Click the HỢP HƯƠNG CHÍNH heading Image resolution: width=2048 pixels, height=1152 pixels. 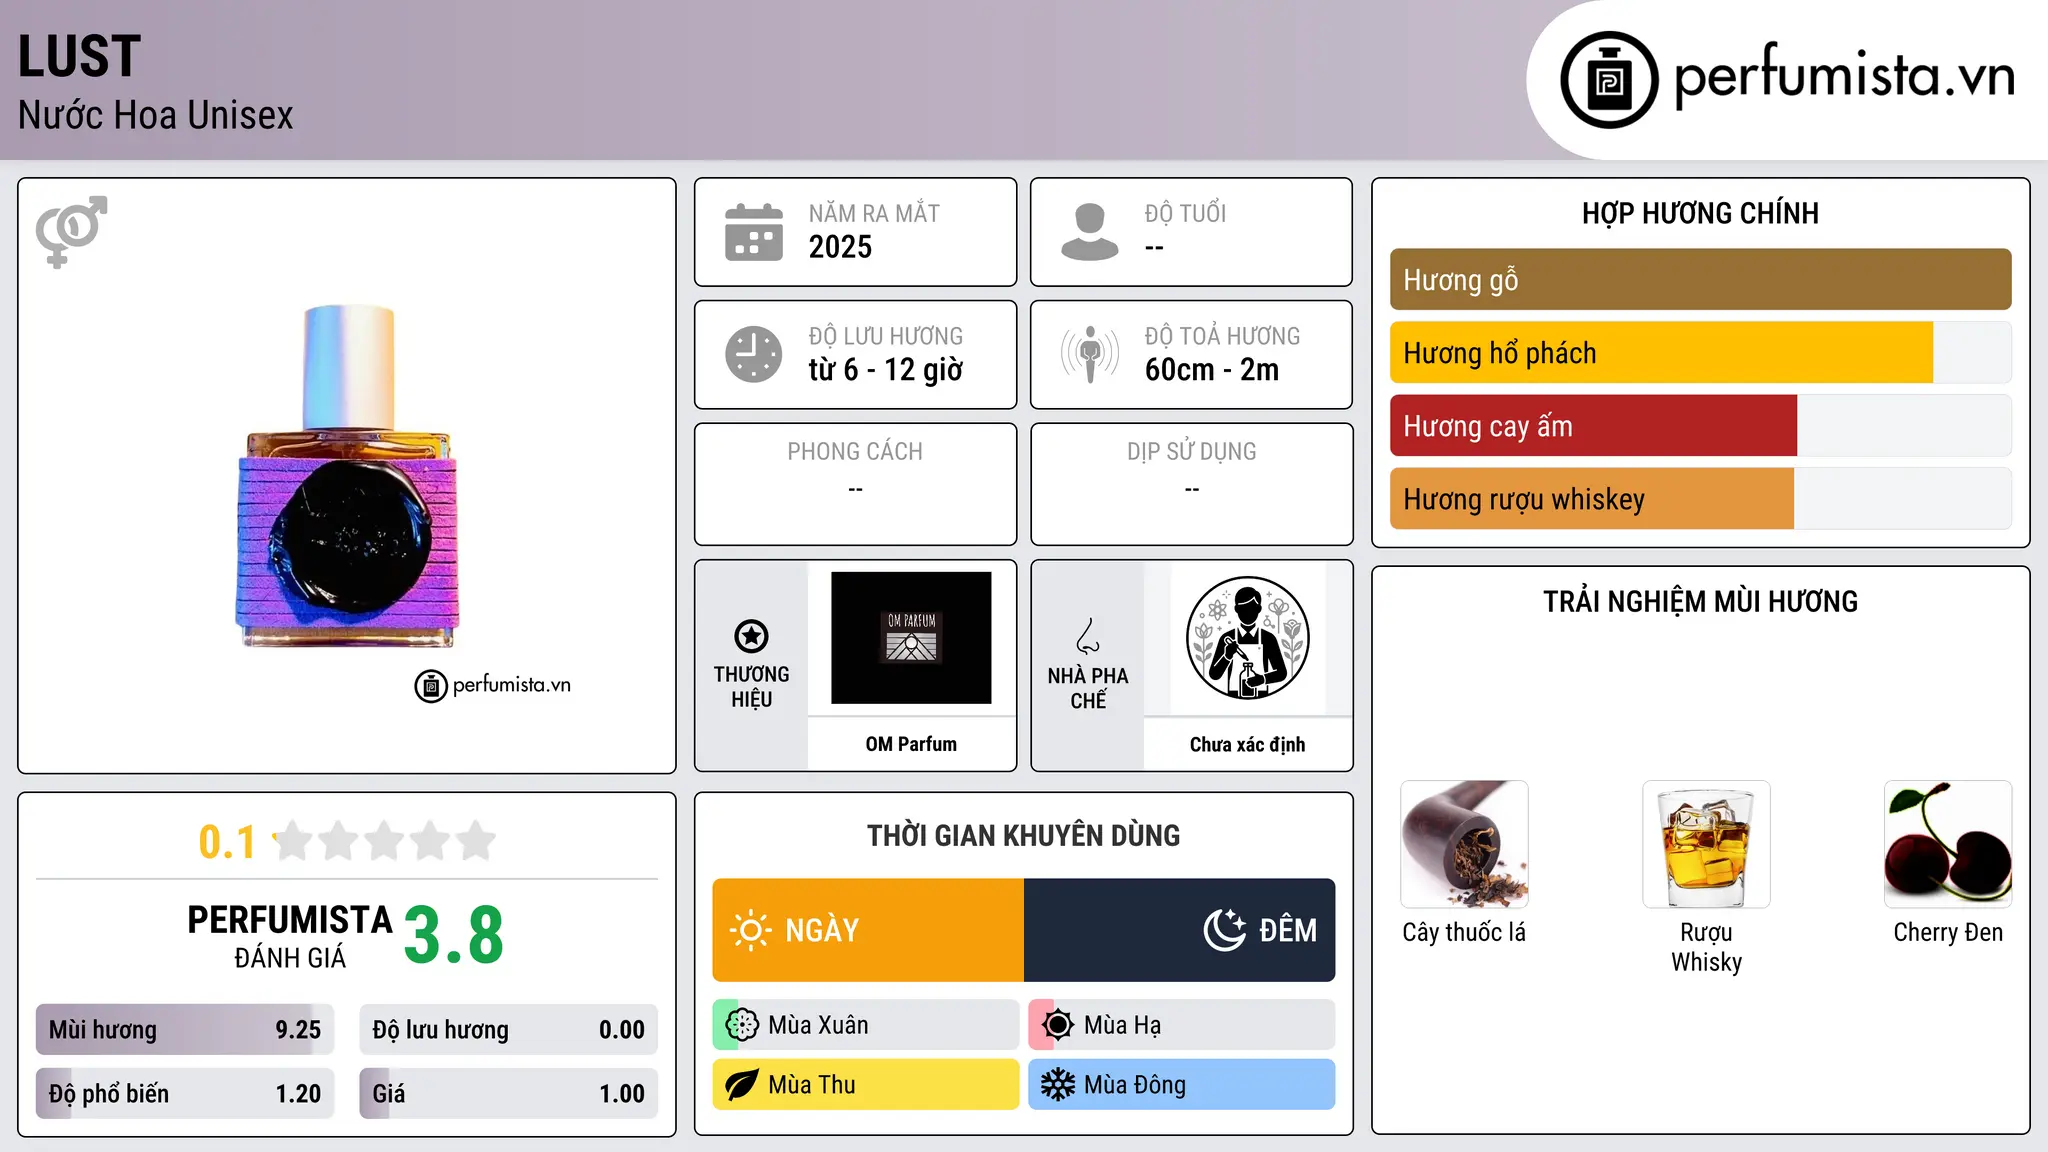pyautogui.click(x=1700, y=213)
